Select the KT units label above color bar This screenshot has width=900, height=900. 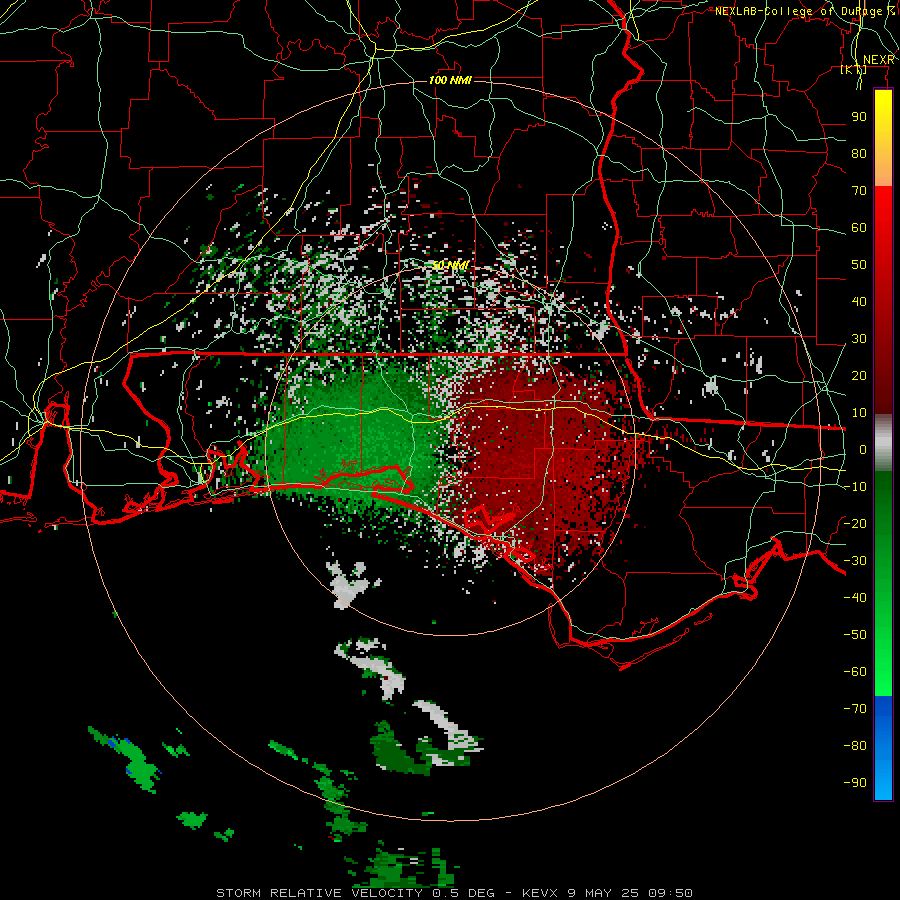(x=853, y=69)
